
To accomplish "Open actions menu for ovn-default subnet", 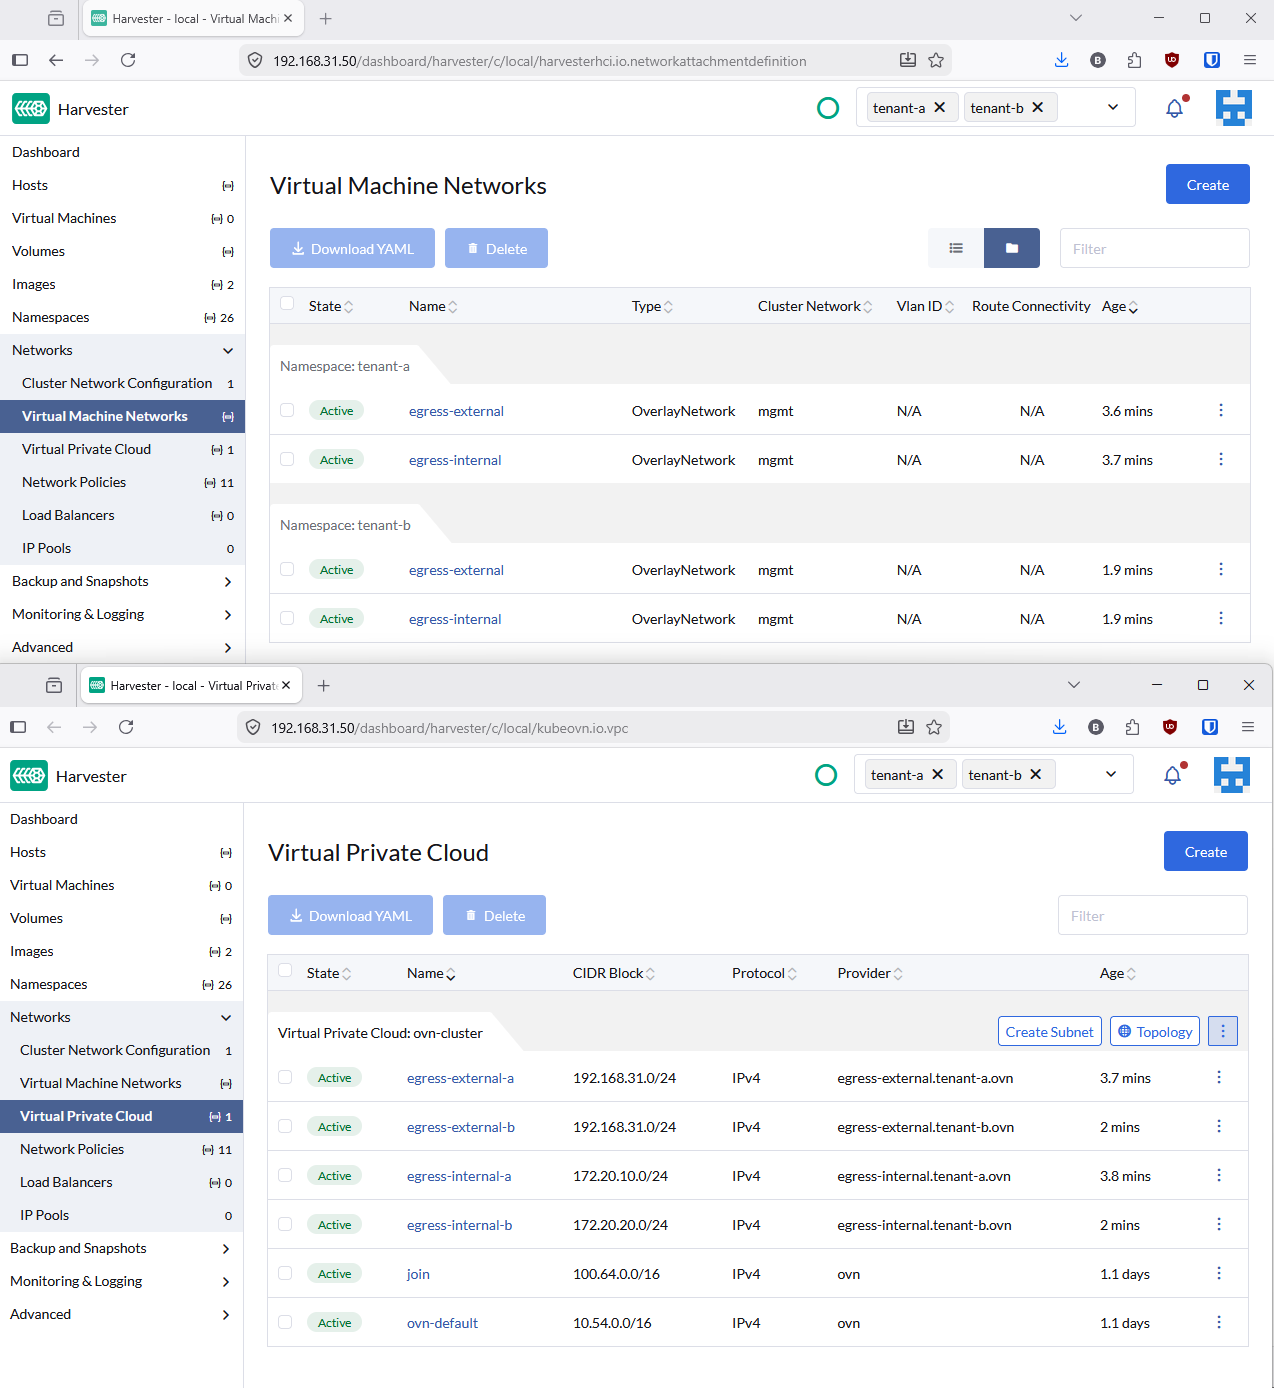I will pyautogui.click(x=1218, y=1322).
